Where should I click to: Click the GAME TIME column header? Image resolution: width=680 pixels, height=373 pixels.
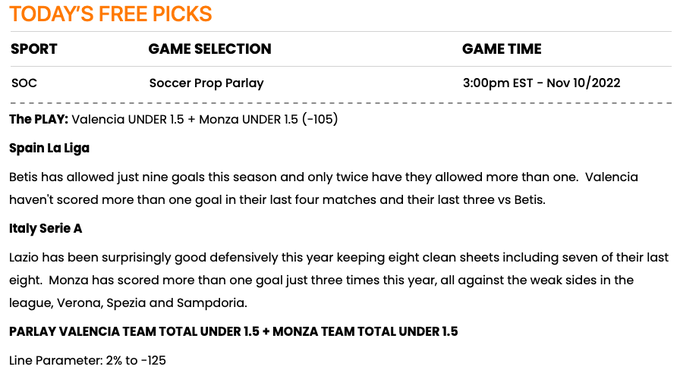[x=502, y=49]
